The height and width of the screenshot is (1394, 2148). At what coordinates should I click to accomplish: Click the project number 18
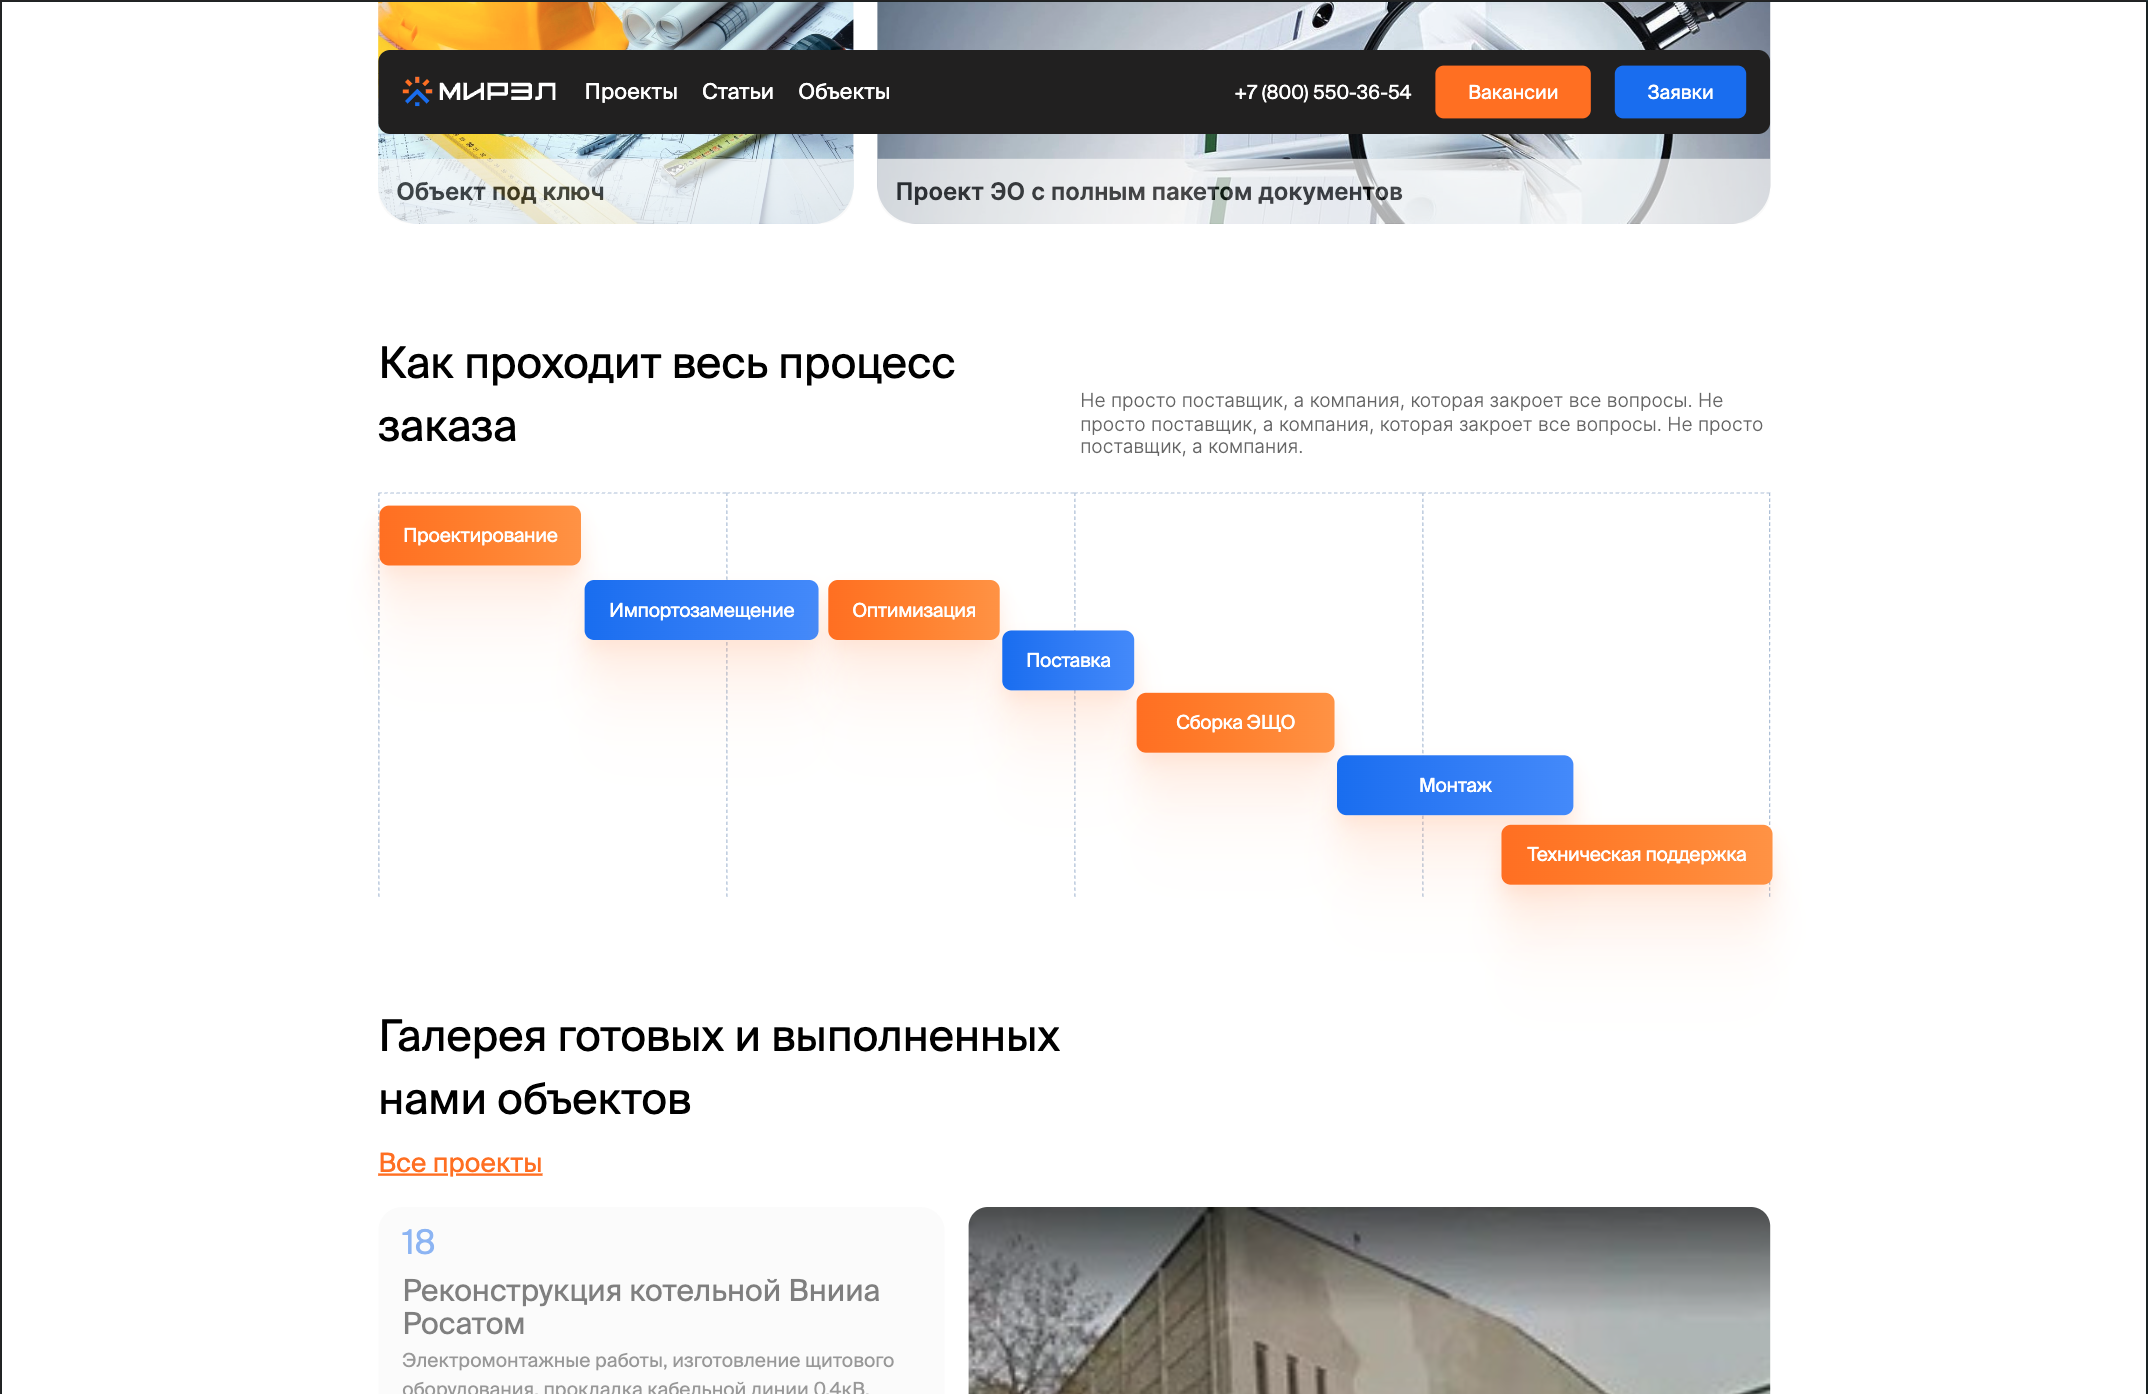418,1242
